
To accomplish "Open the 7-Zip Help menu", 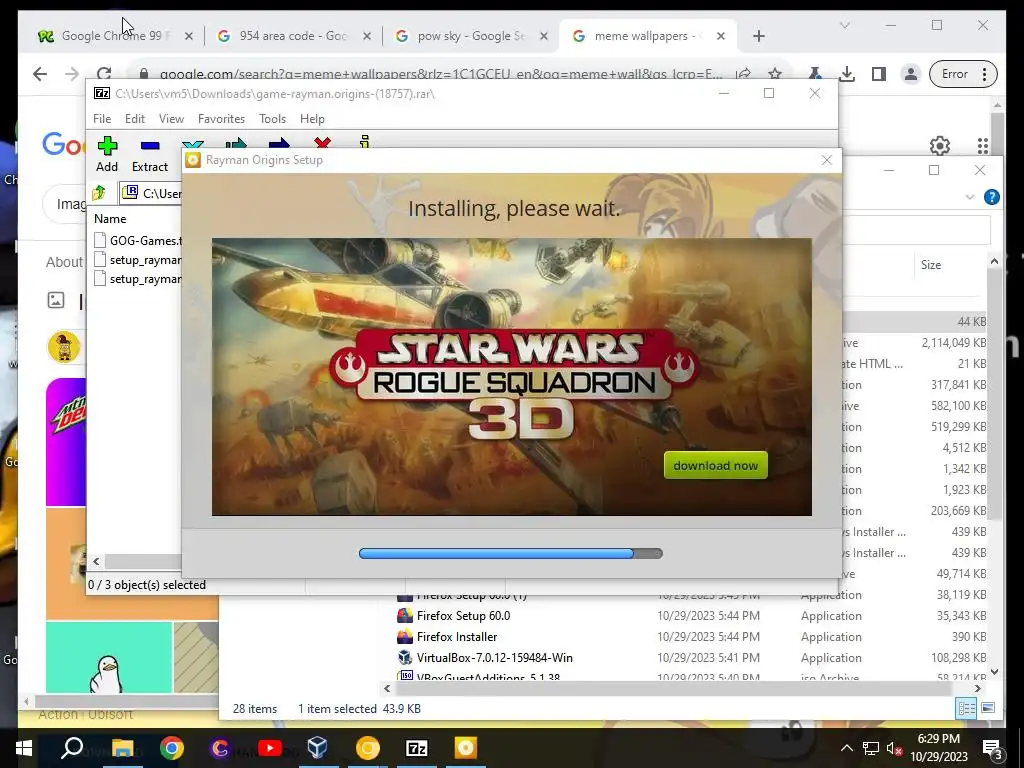I will tap(312, 119).
